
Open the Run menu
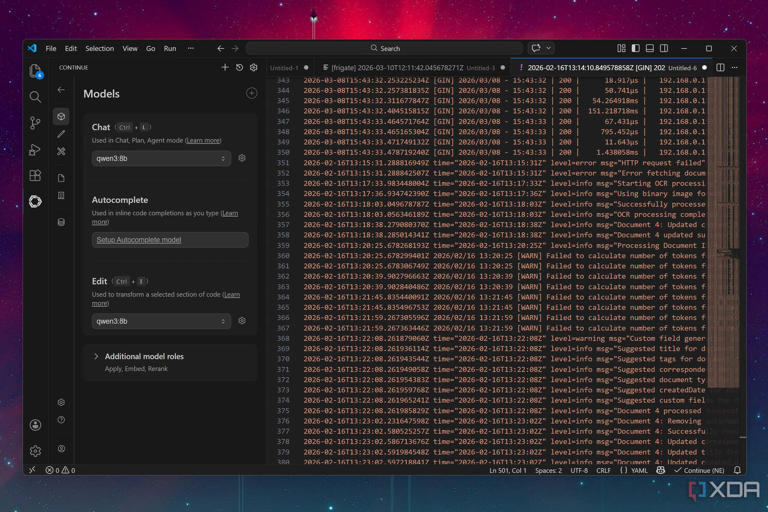coord(170,49)
